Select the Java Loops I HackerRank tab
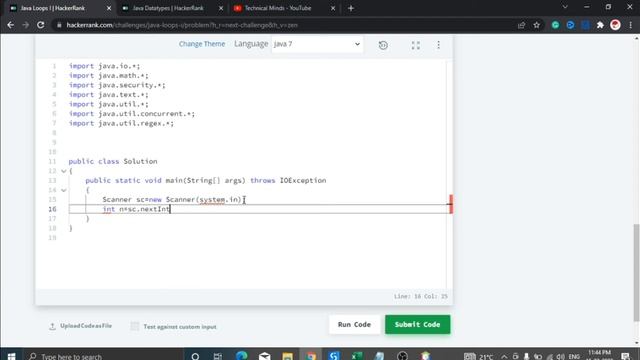 (53, 8)
